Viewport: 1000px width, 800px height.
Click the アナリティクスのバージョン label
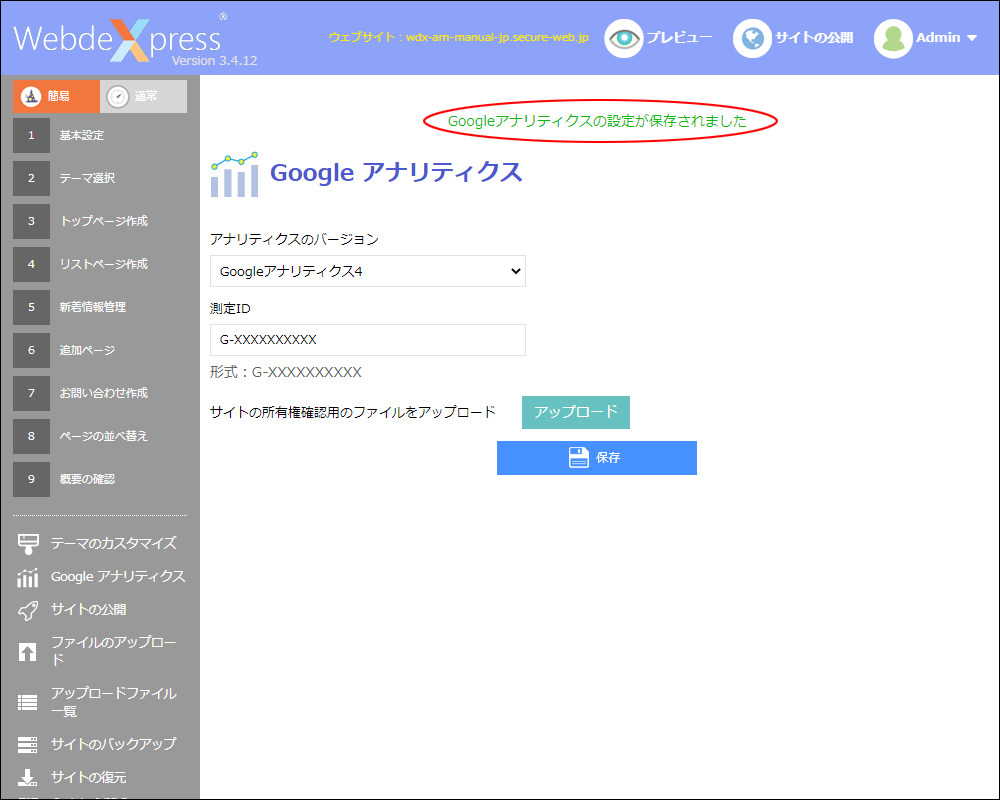coord(294,239)
